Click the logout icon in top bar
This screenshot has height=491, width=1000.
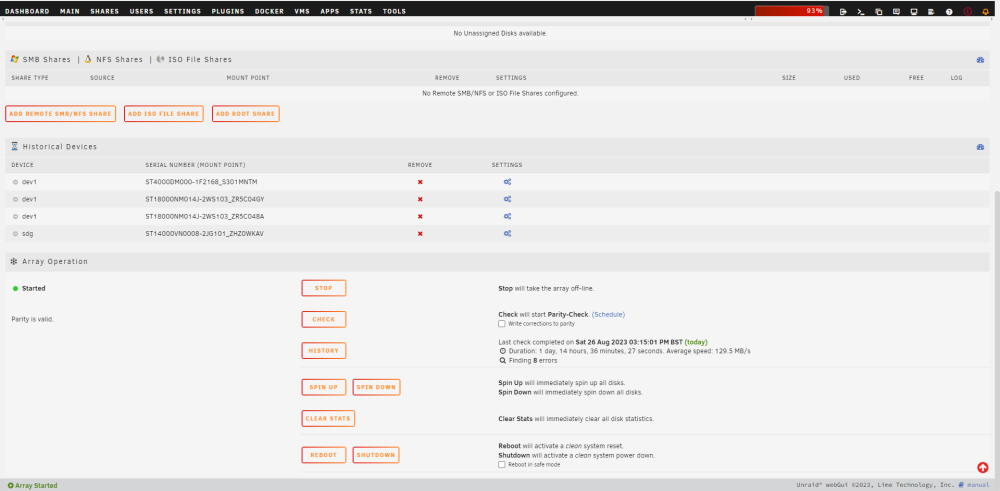tap(843, 11)
